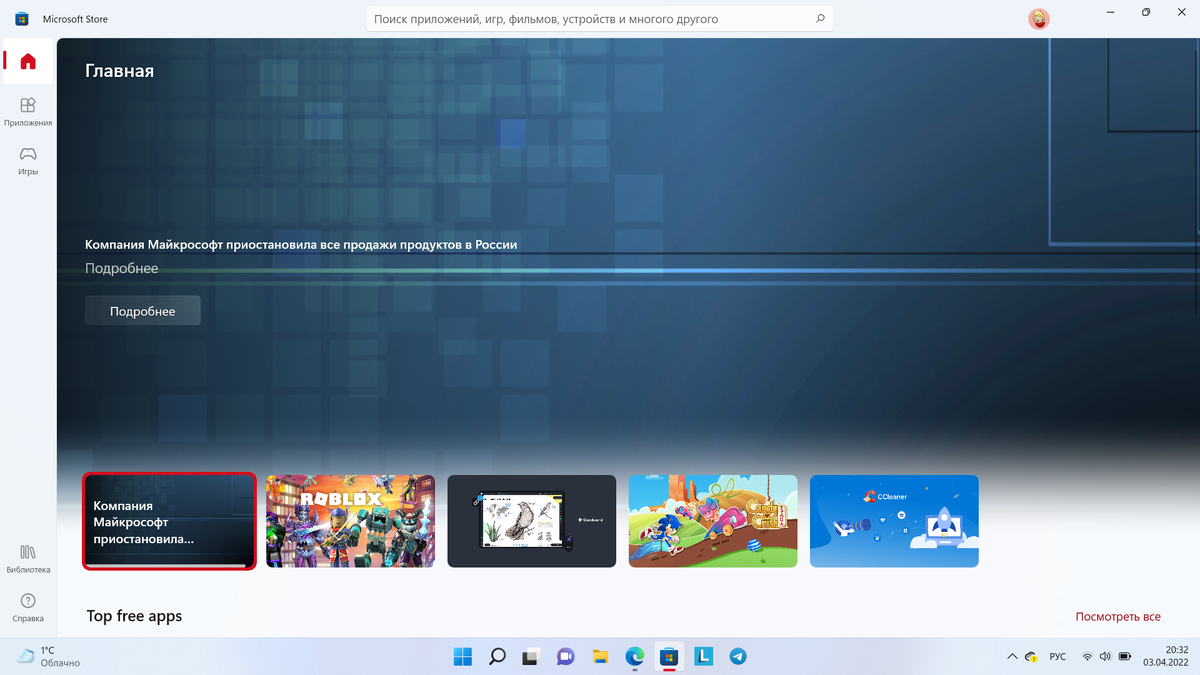Open the Home (Главная) sidebar tab
1200x675 pixels.
pyautogui.click(x=28, y=62)
